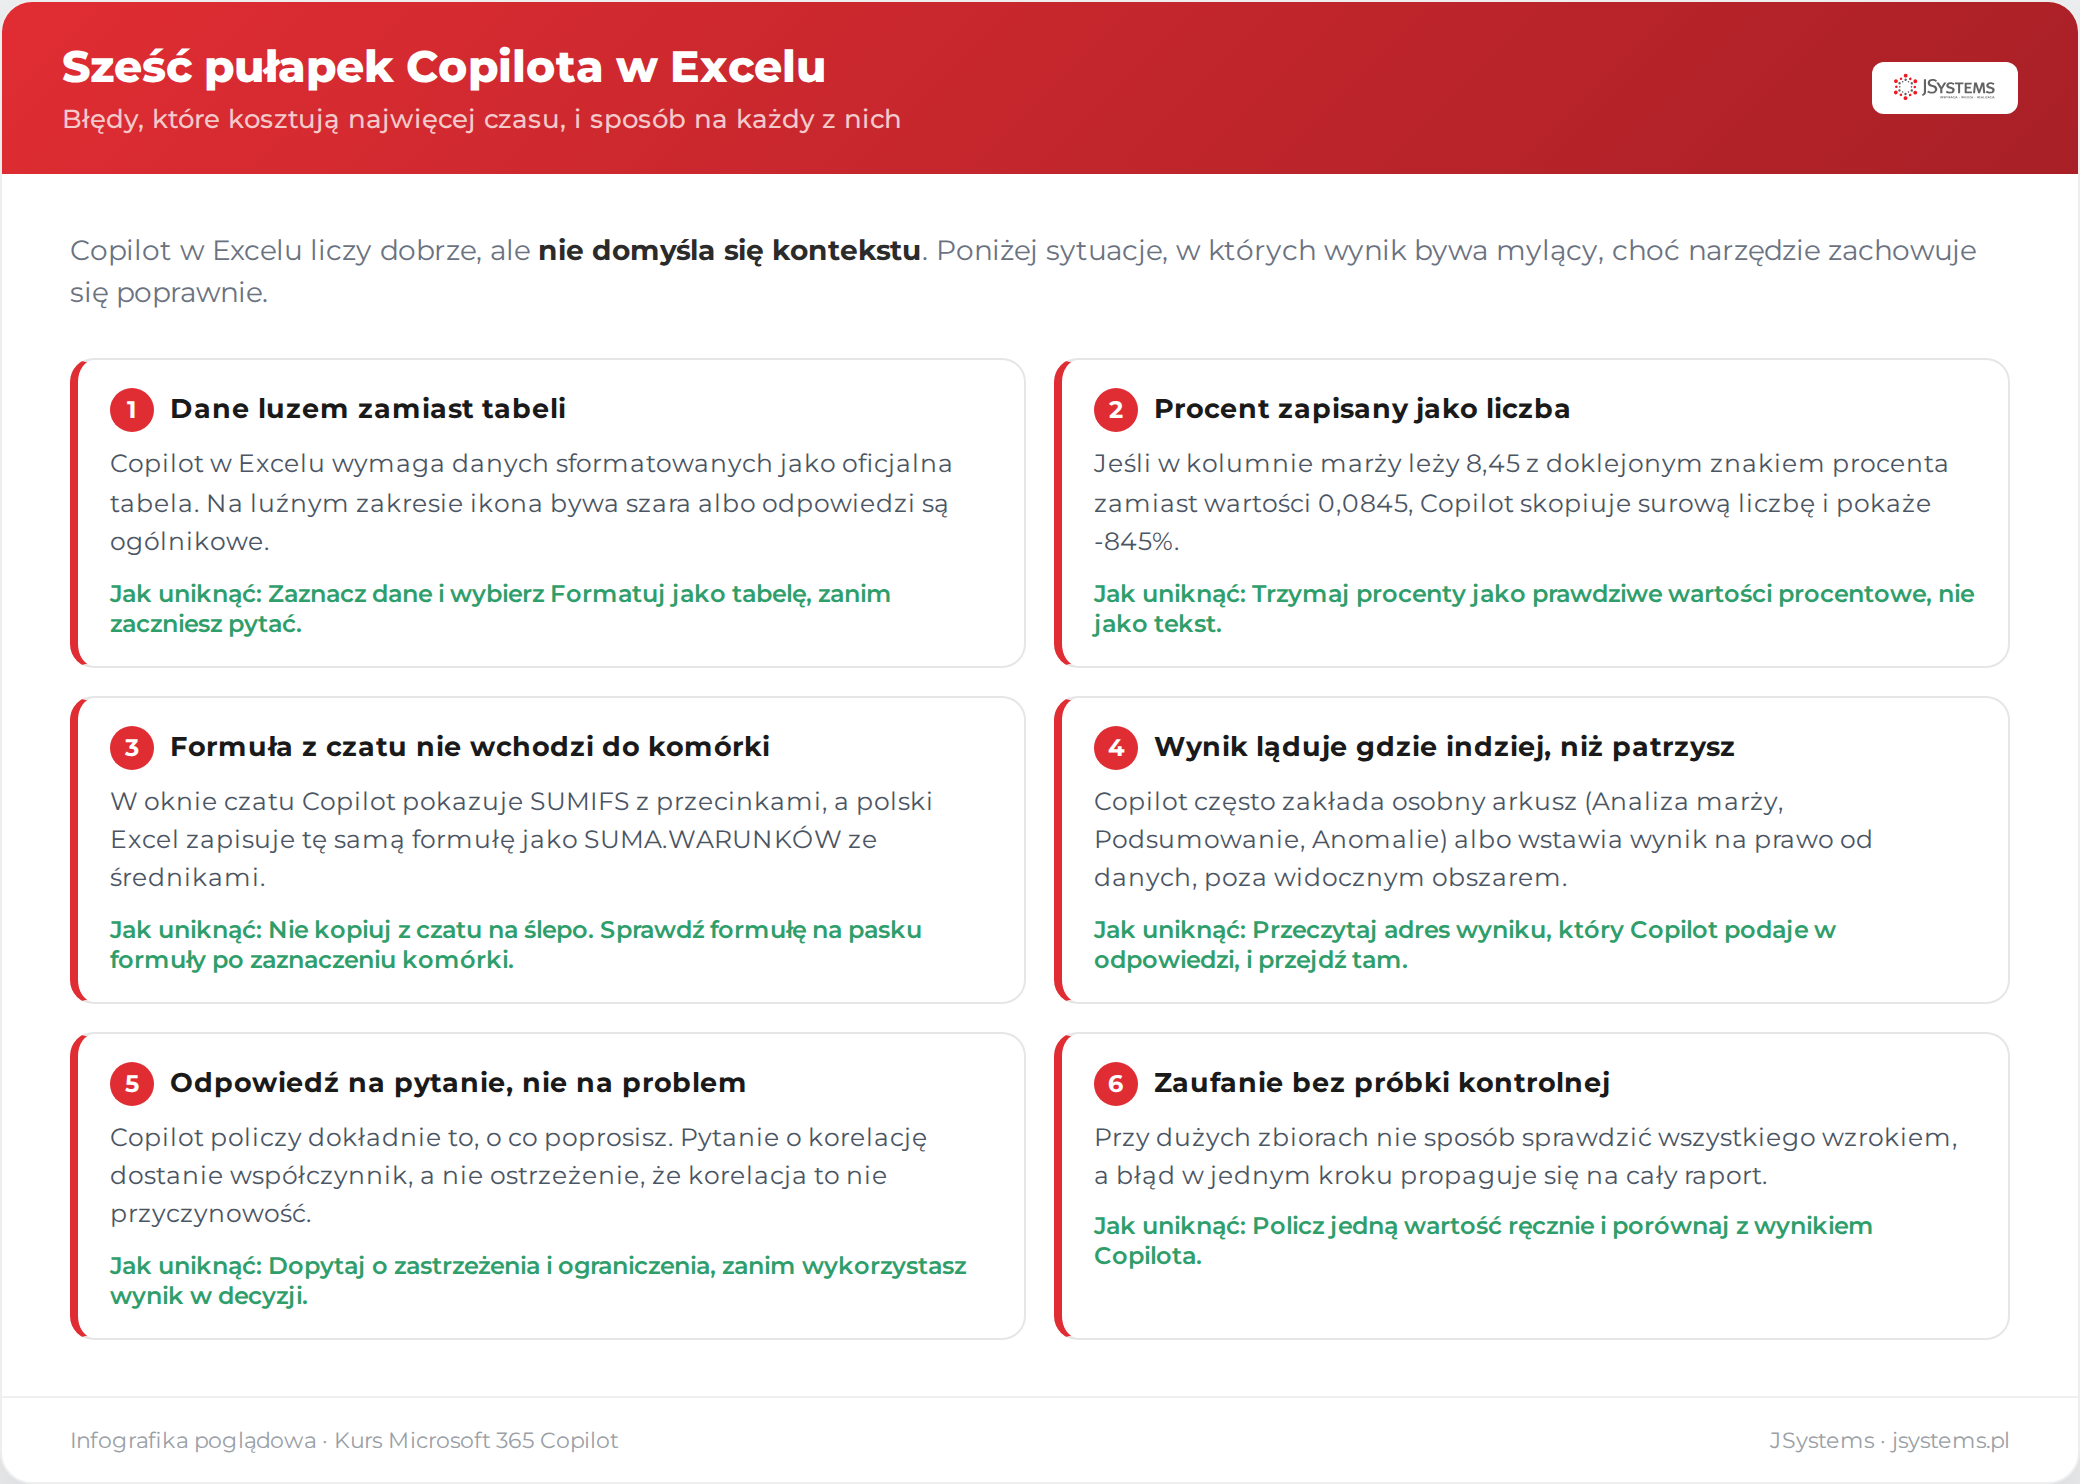Click green tip "Trzymaj procenty jako prawdziwe wartości"
Viewport: 2080px width, 1484px height.
tap(1534, 608)
